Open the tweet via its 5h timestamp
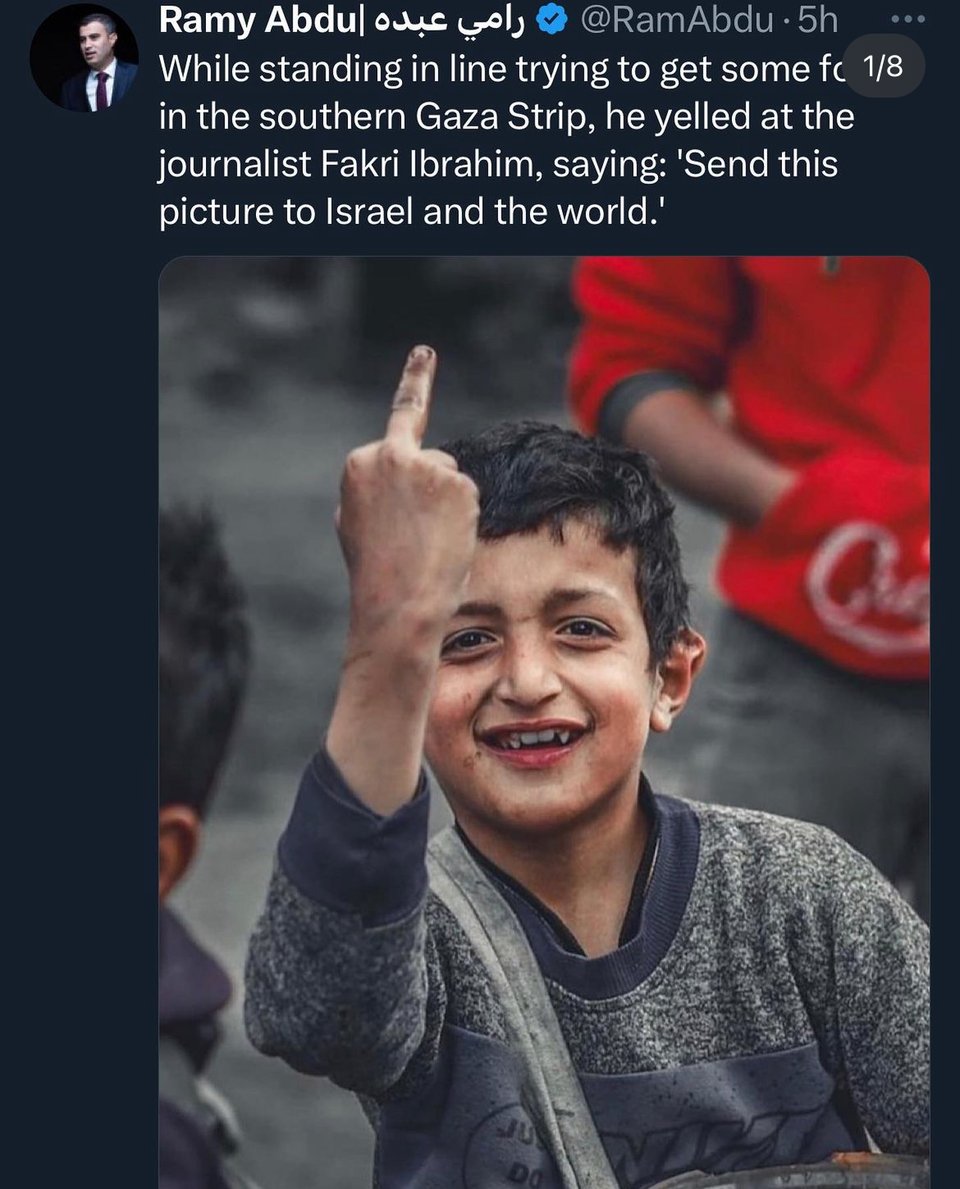The width and height of the screenshot is (960, 1189). coord(817,21)
